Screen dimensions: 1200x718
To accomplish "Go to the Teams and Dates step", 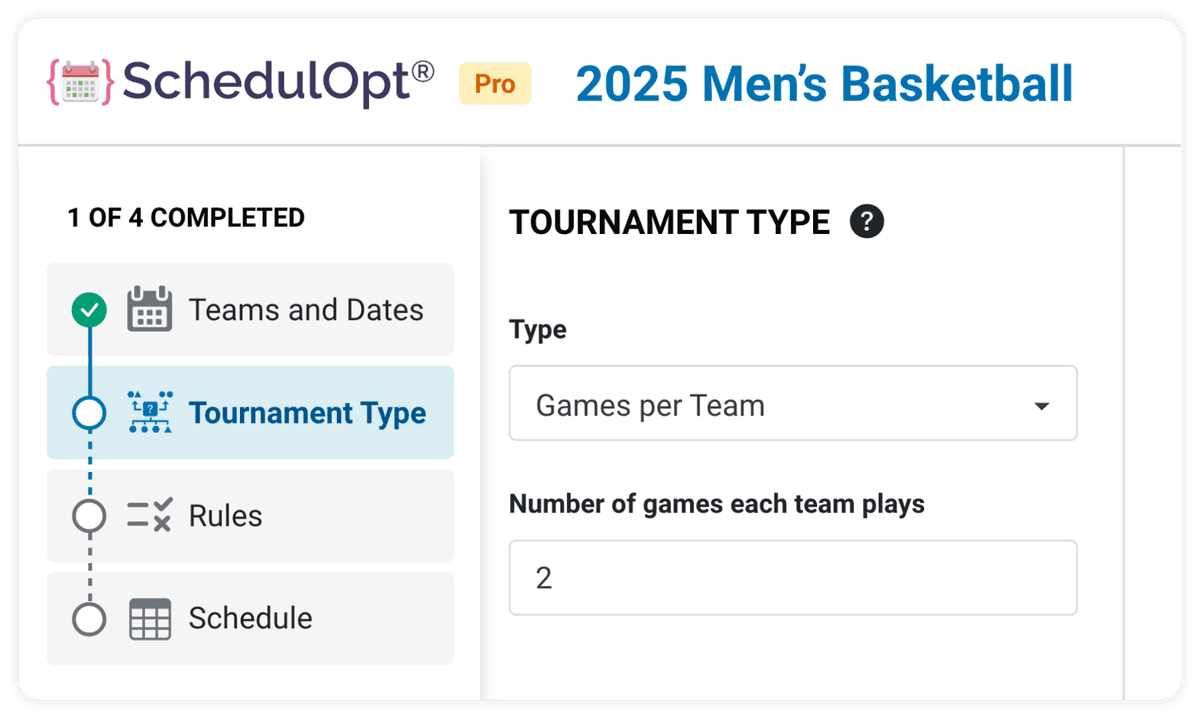I will [250, 310].
